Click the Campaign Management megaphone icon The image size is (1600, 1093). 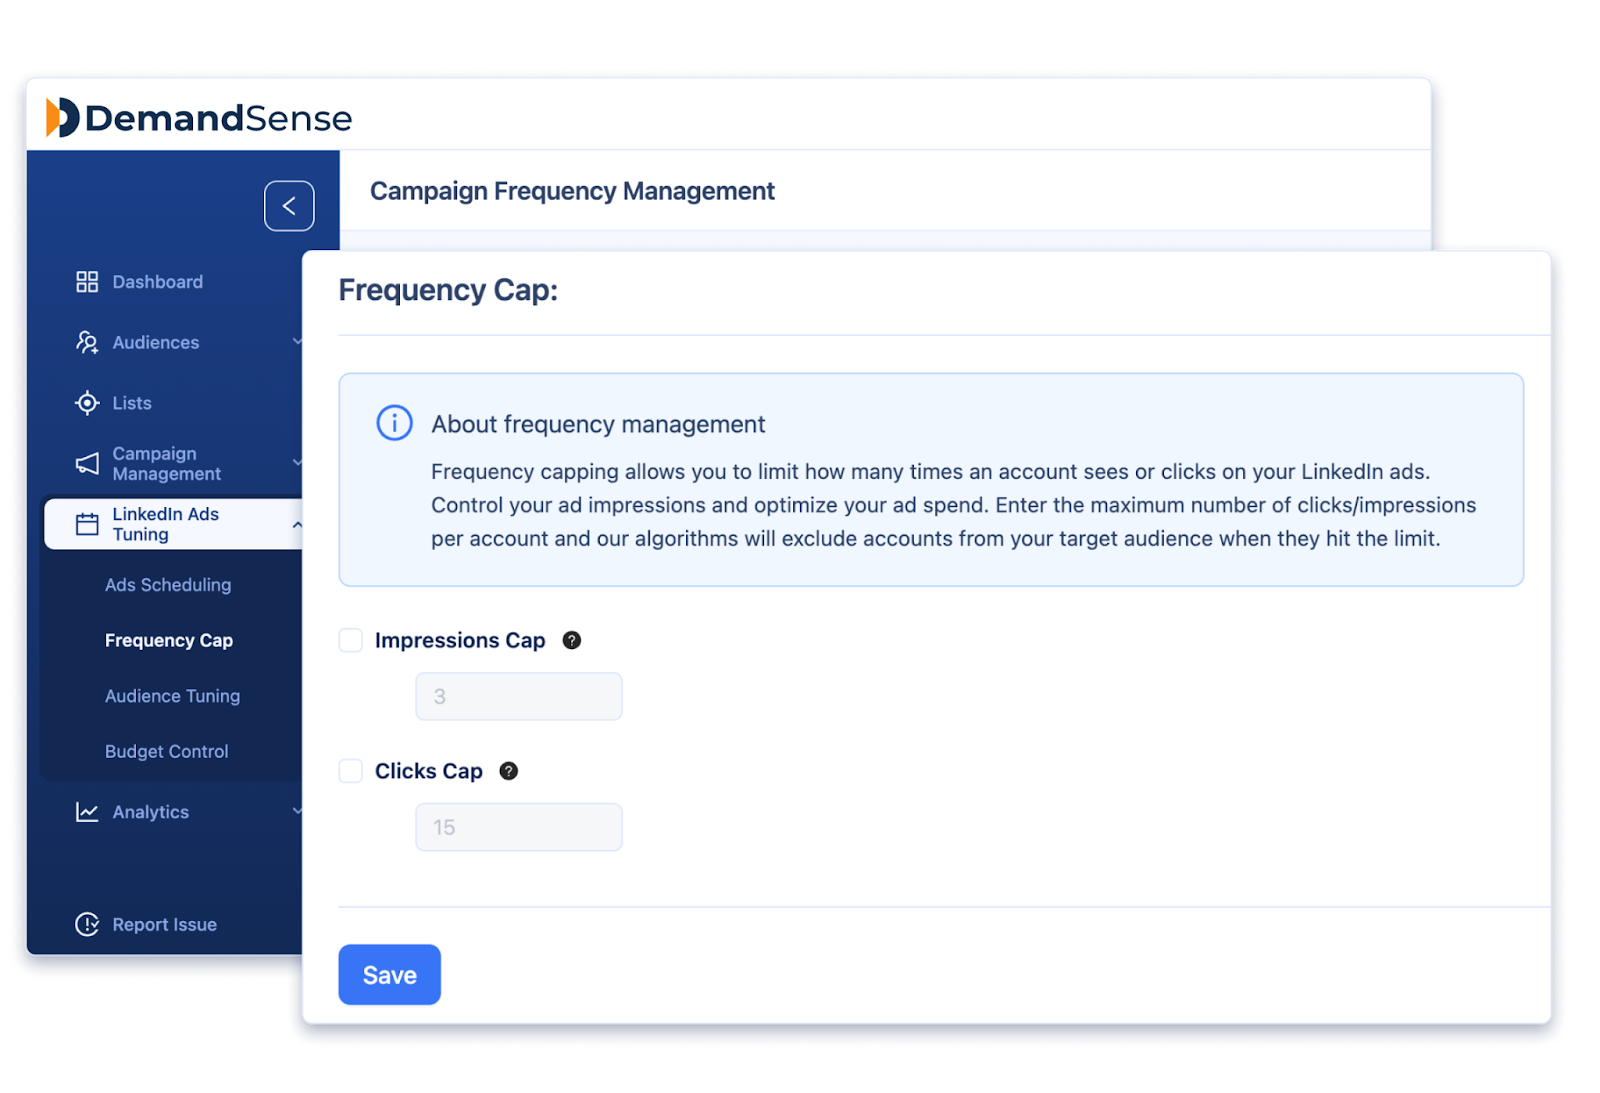click(87, 464)
